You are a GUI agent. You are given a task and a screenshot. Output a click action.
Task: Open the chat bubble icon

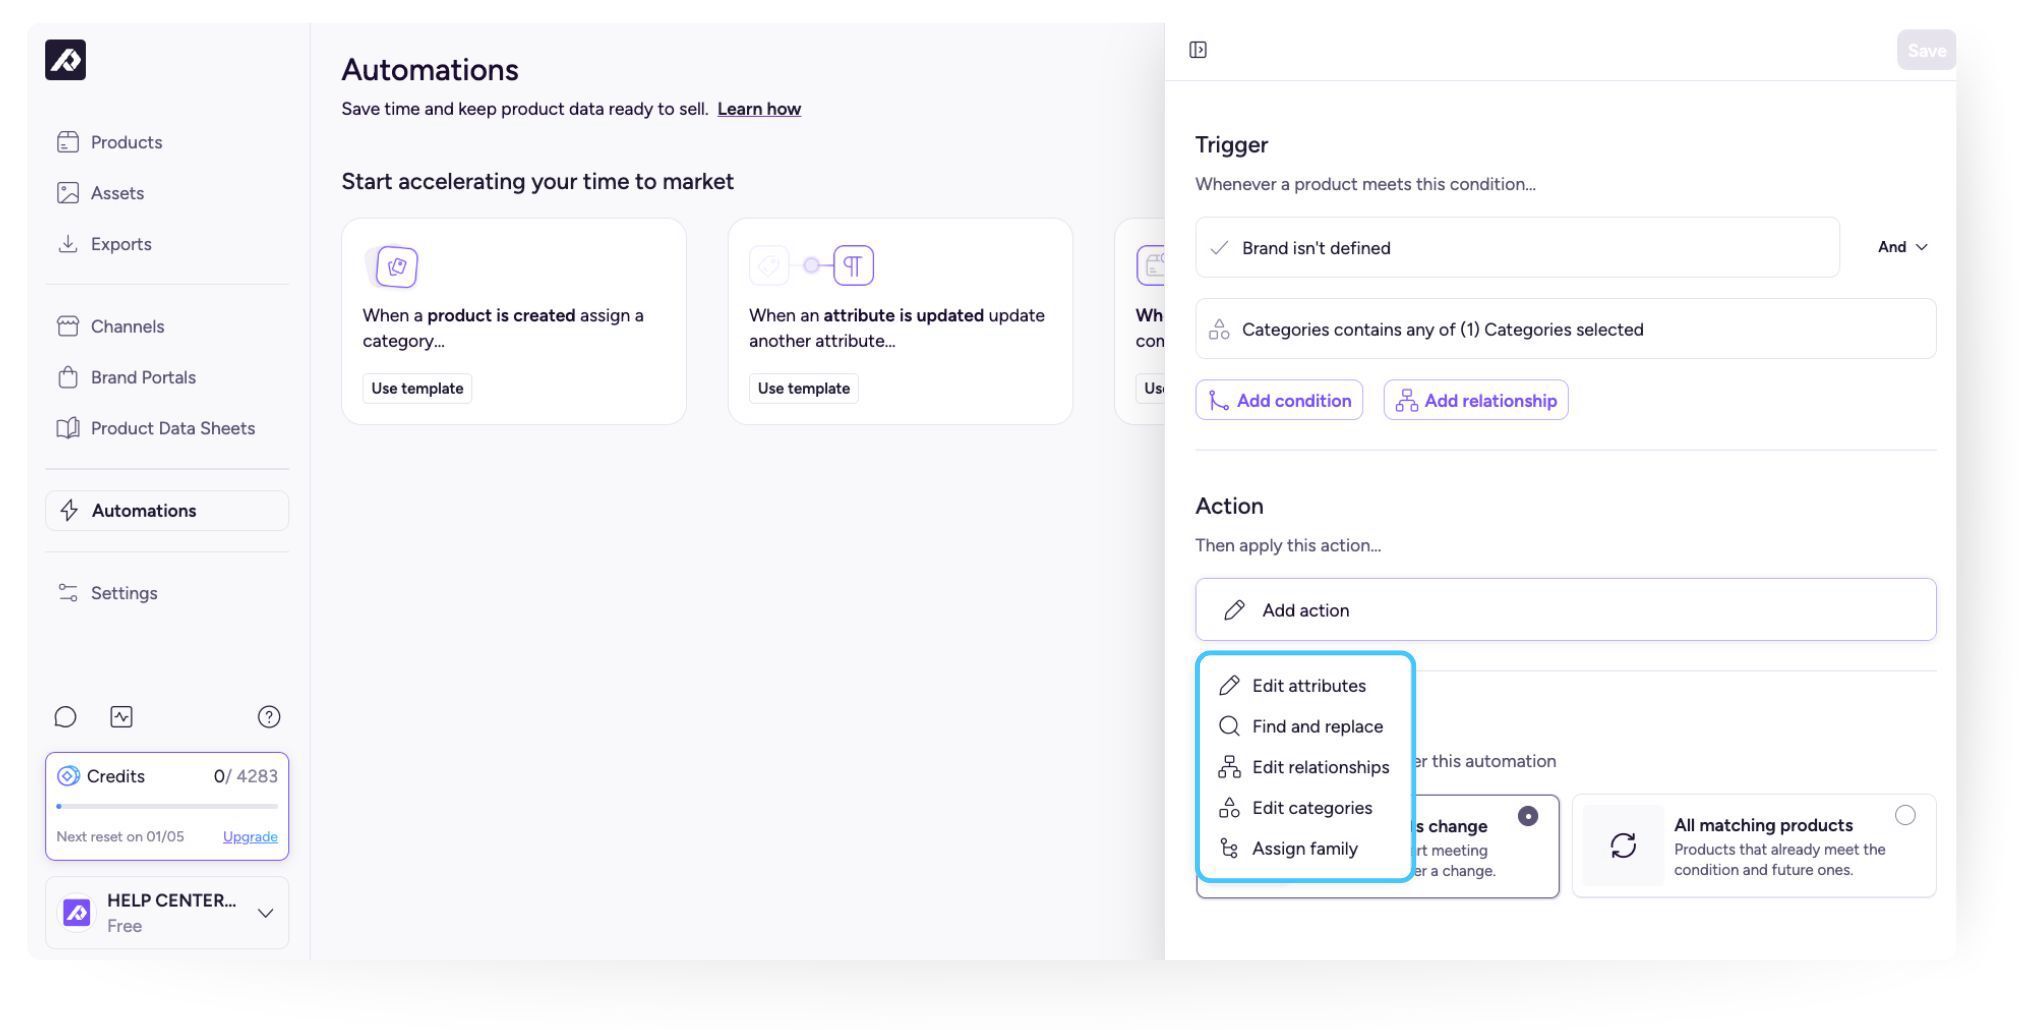coord(65,717)
